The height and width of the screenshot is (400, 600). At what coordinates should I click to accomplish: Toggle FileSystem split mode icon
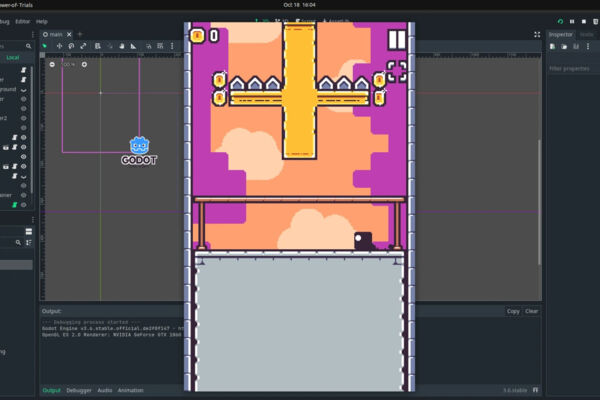(x=29, y=232)
